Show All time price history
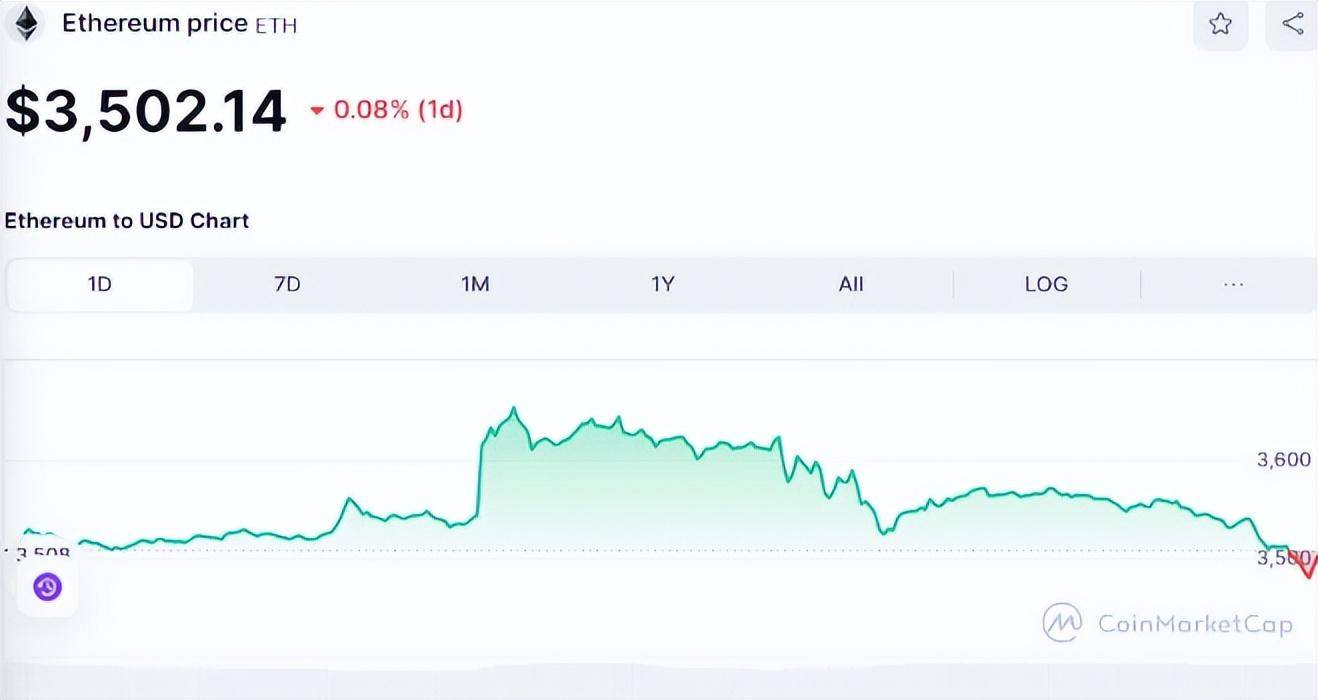 tap(851, 284)
